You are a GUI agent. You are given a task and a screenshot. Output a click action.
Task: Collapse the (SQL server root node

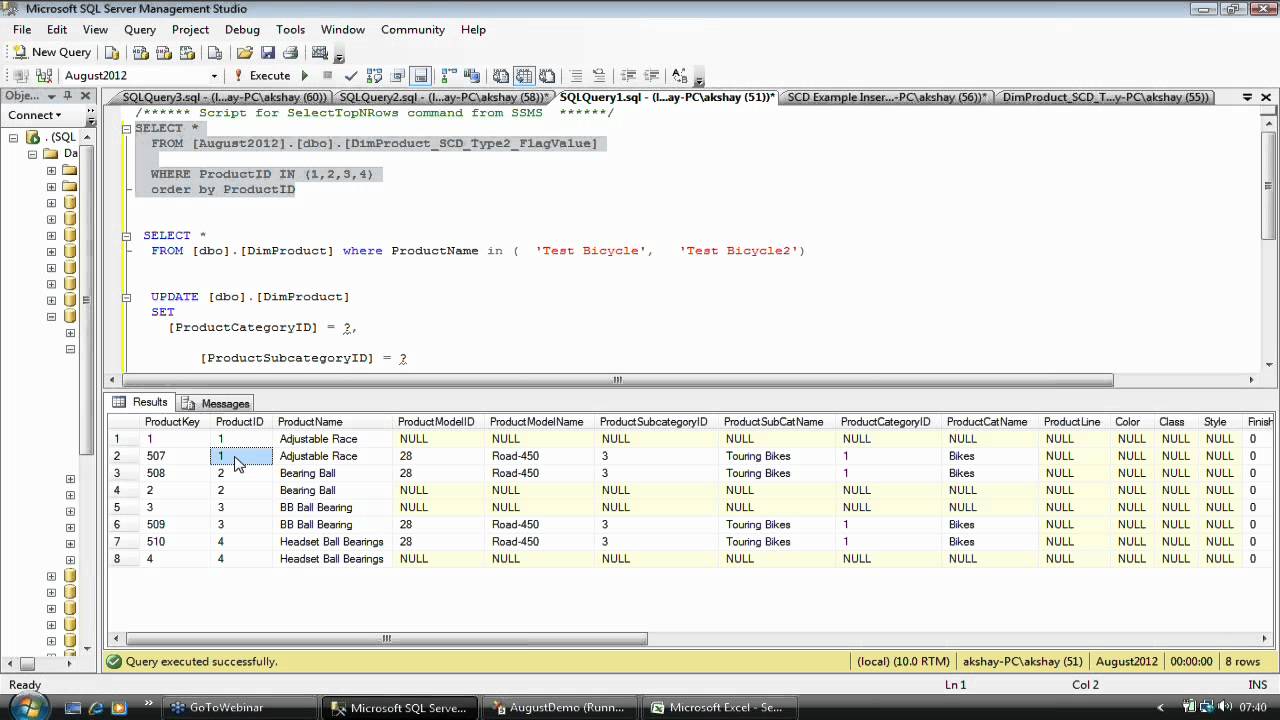click(x=15, y=138)
